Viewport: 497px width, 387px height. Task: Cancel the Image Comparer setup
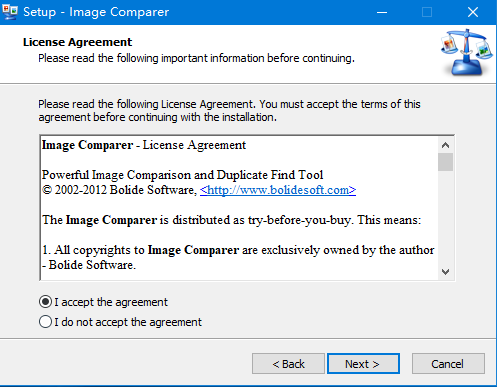448,364
